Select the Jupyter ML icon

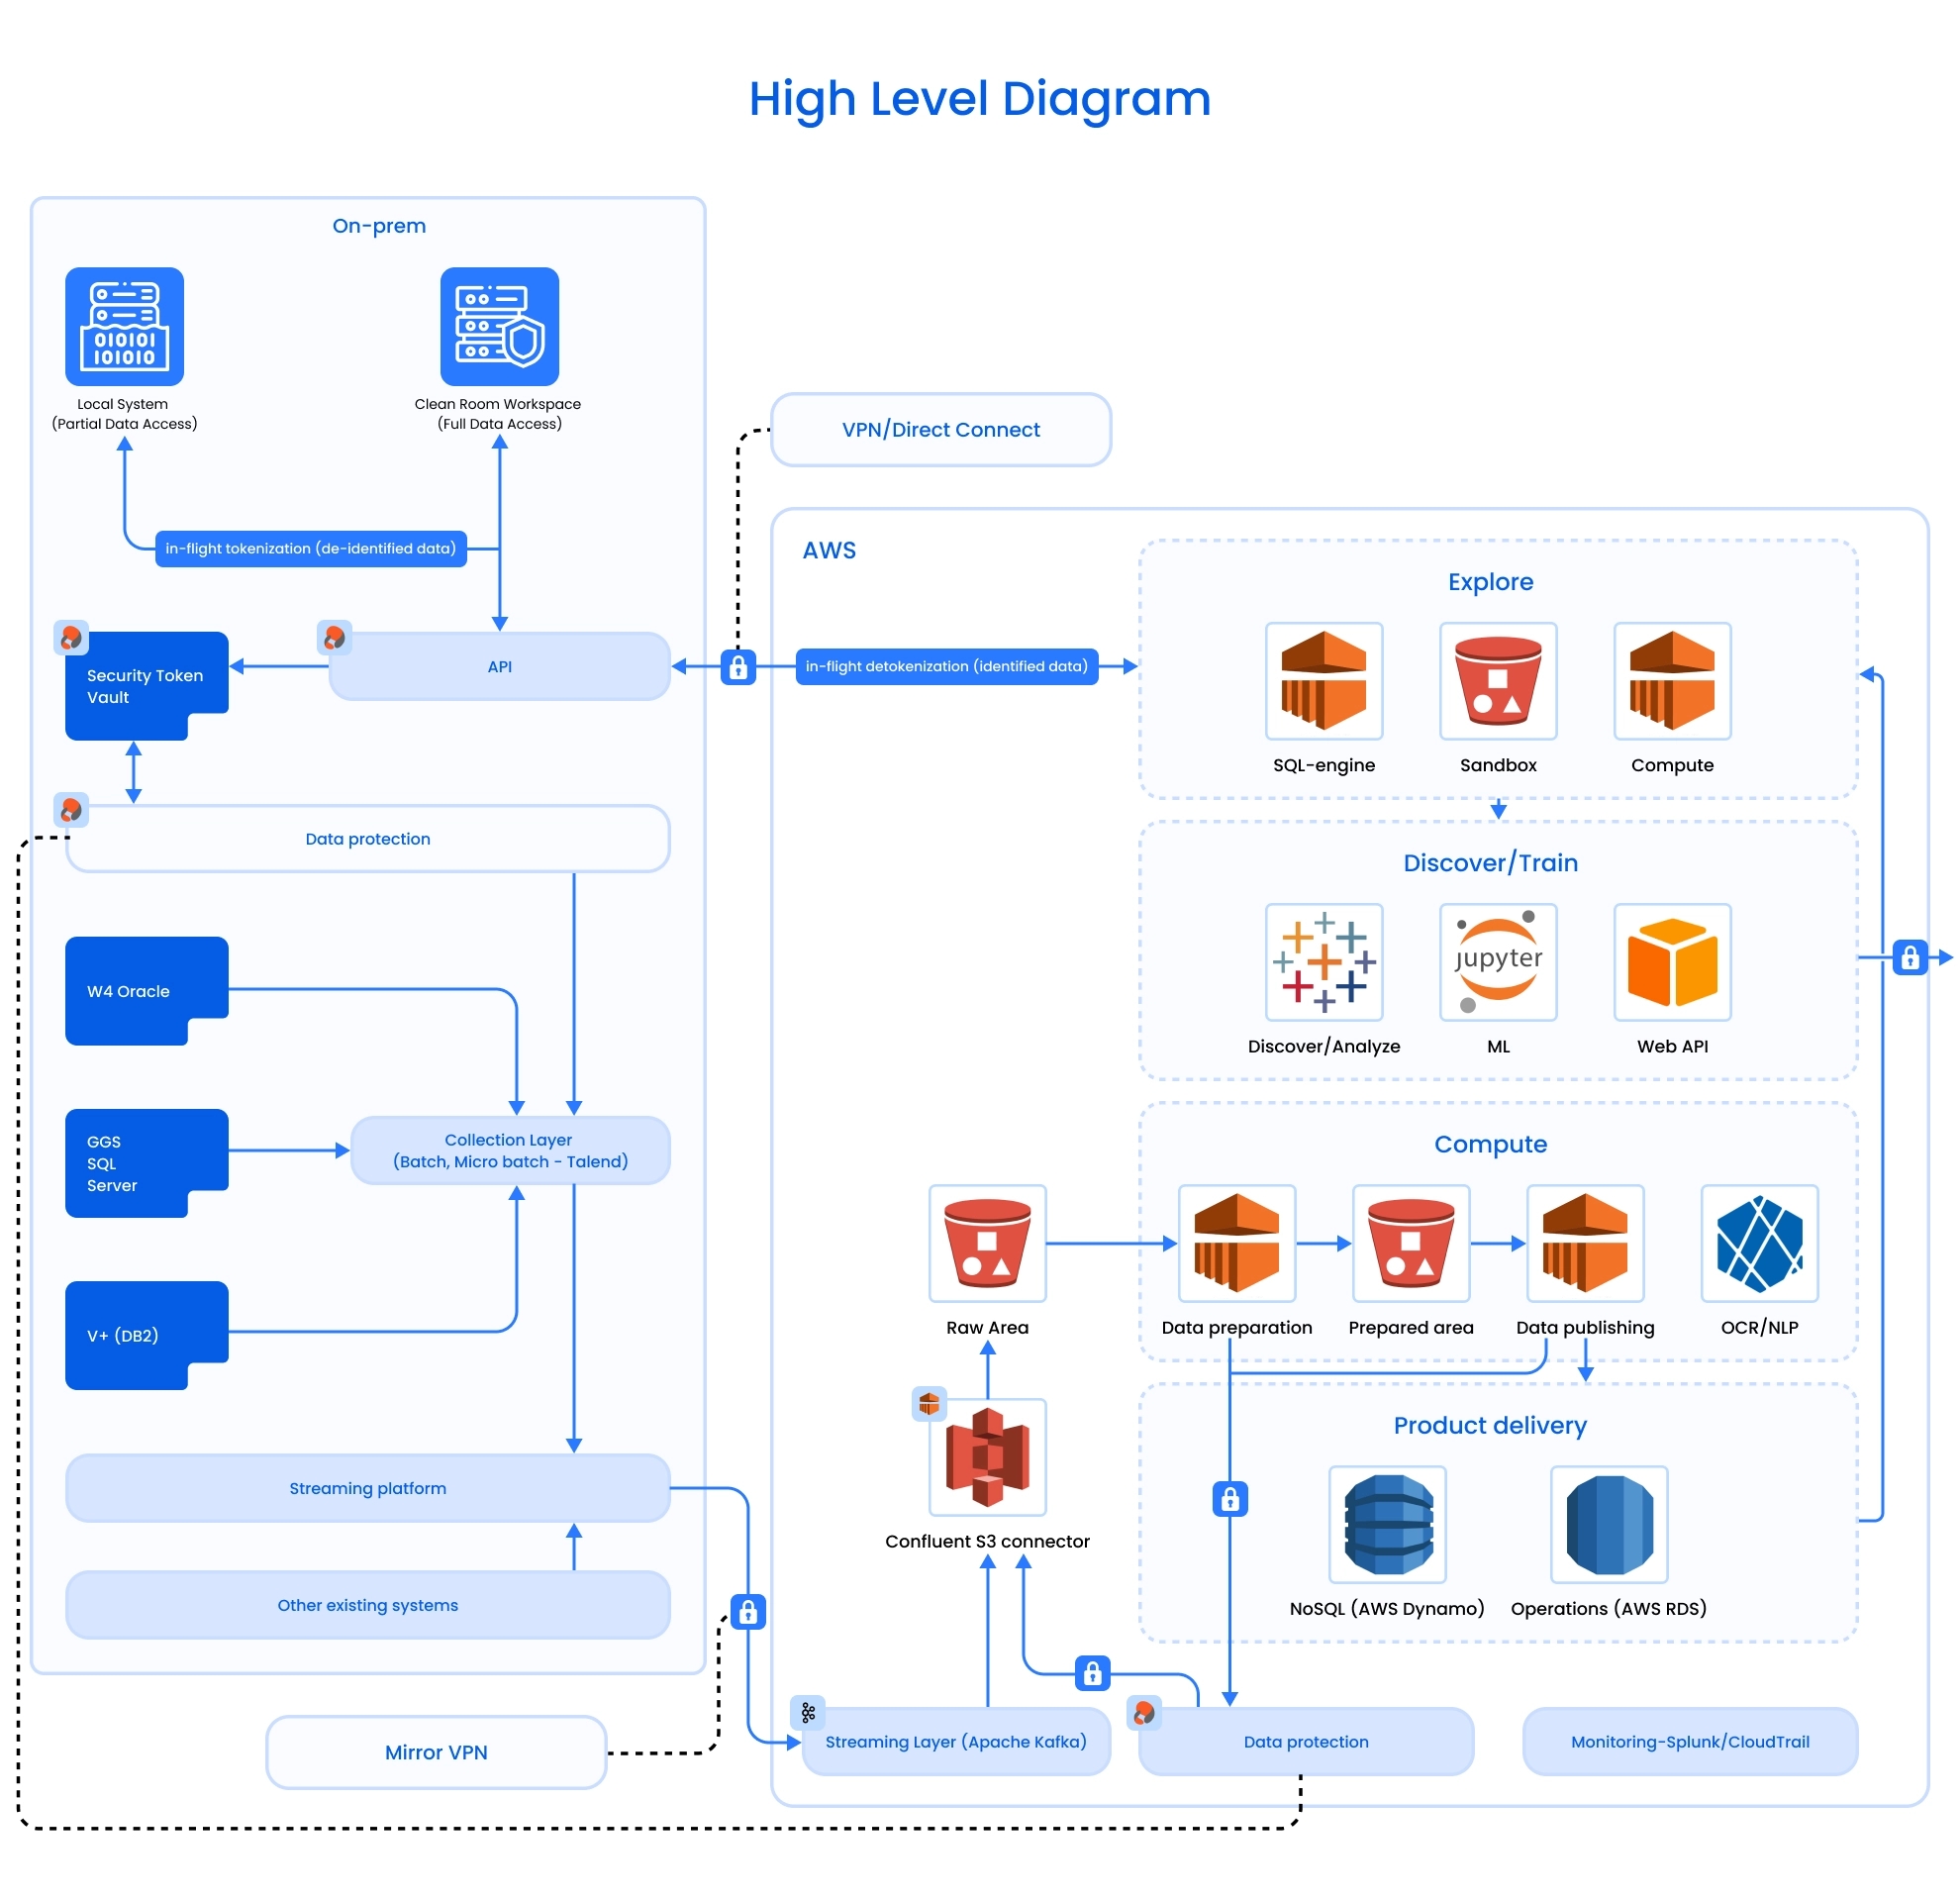[1497, 962]
